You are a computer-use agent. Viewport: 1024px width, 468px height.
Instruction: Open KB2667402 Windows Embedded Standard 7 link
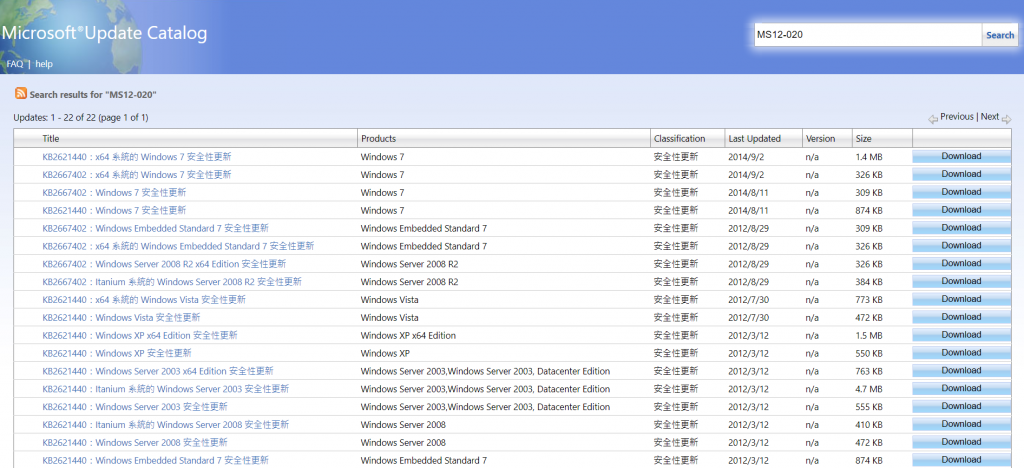point(155,228)
